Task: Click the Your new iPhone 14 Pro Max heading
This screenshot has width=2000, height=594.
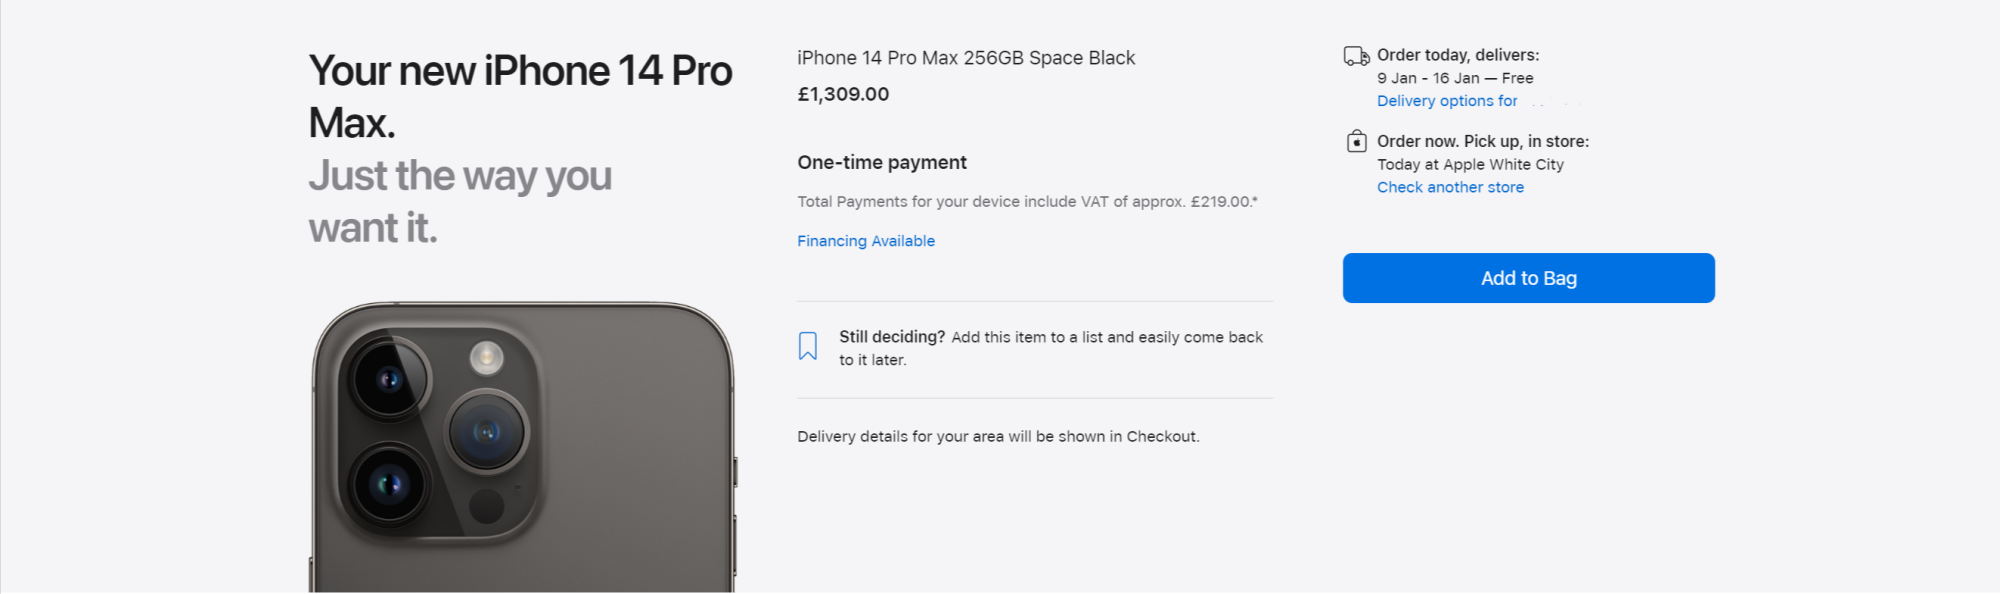Action: pyautogui.click(x=520, y=97)
